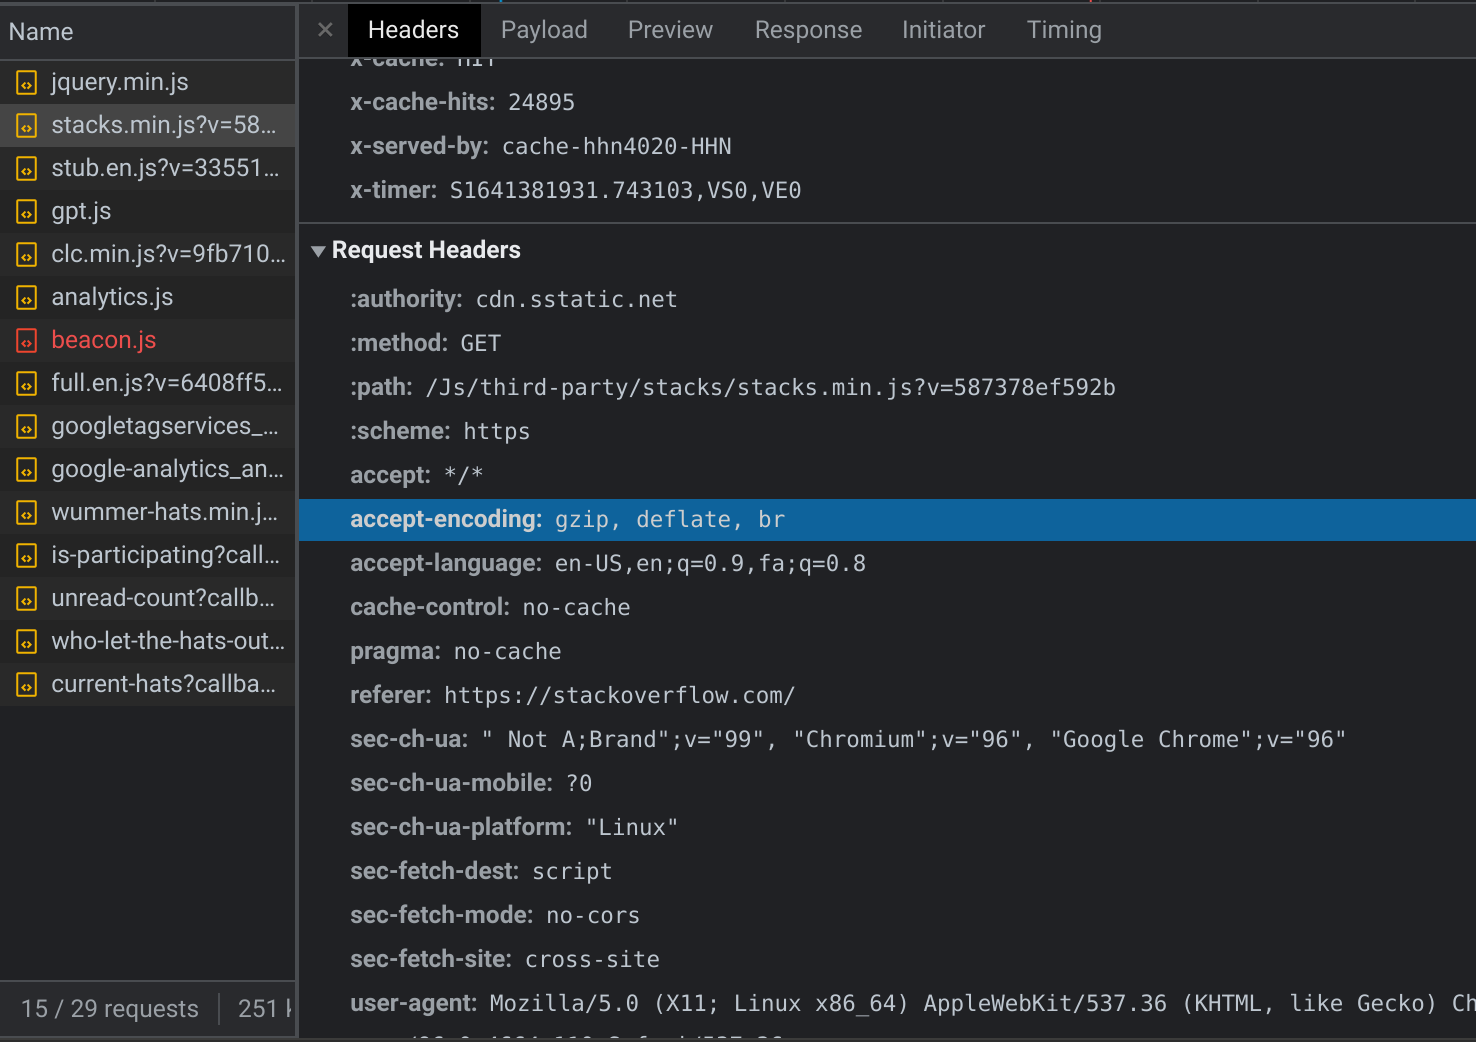Select the analytics.js request
This screenshot has height=1042, width=1476.
point(148,297)
